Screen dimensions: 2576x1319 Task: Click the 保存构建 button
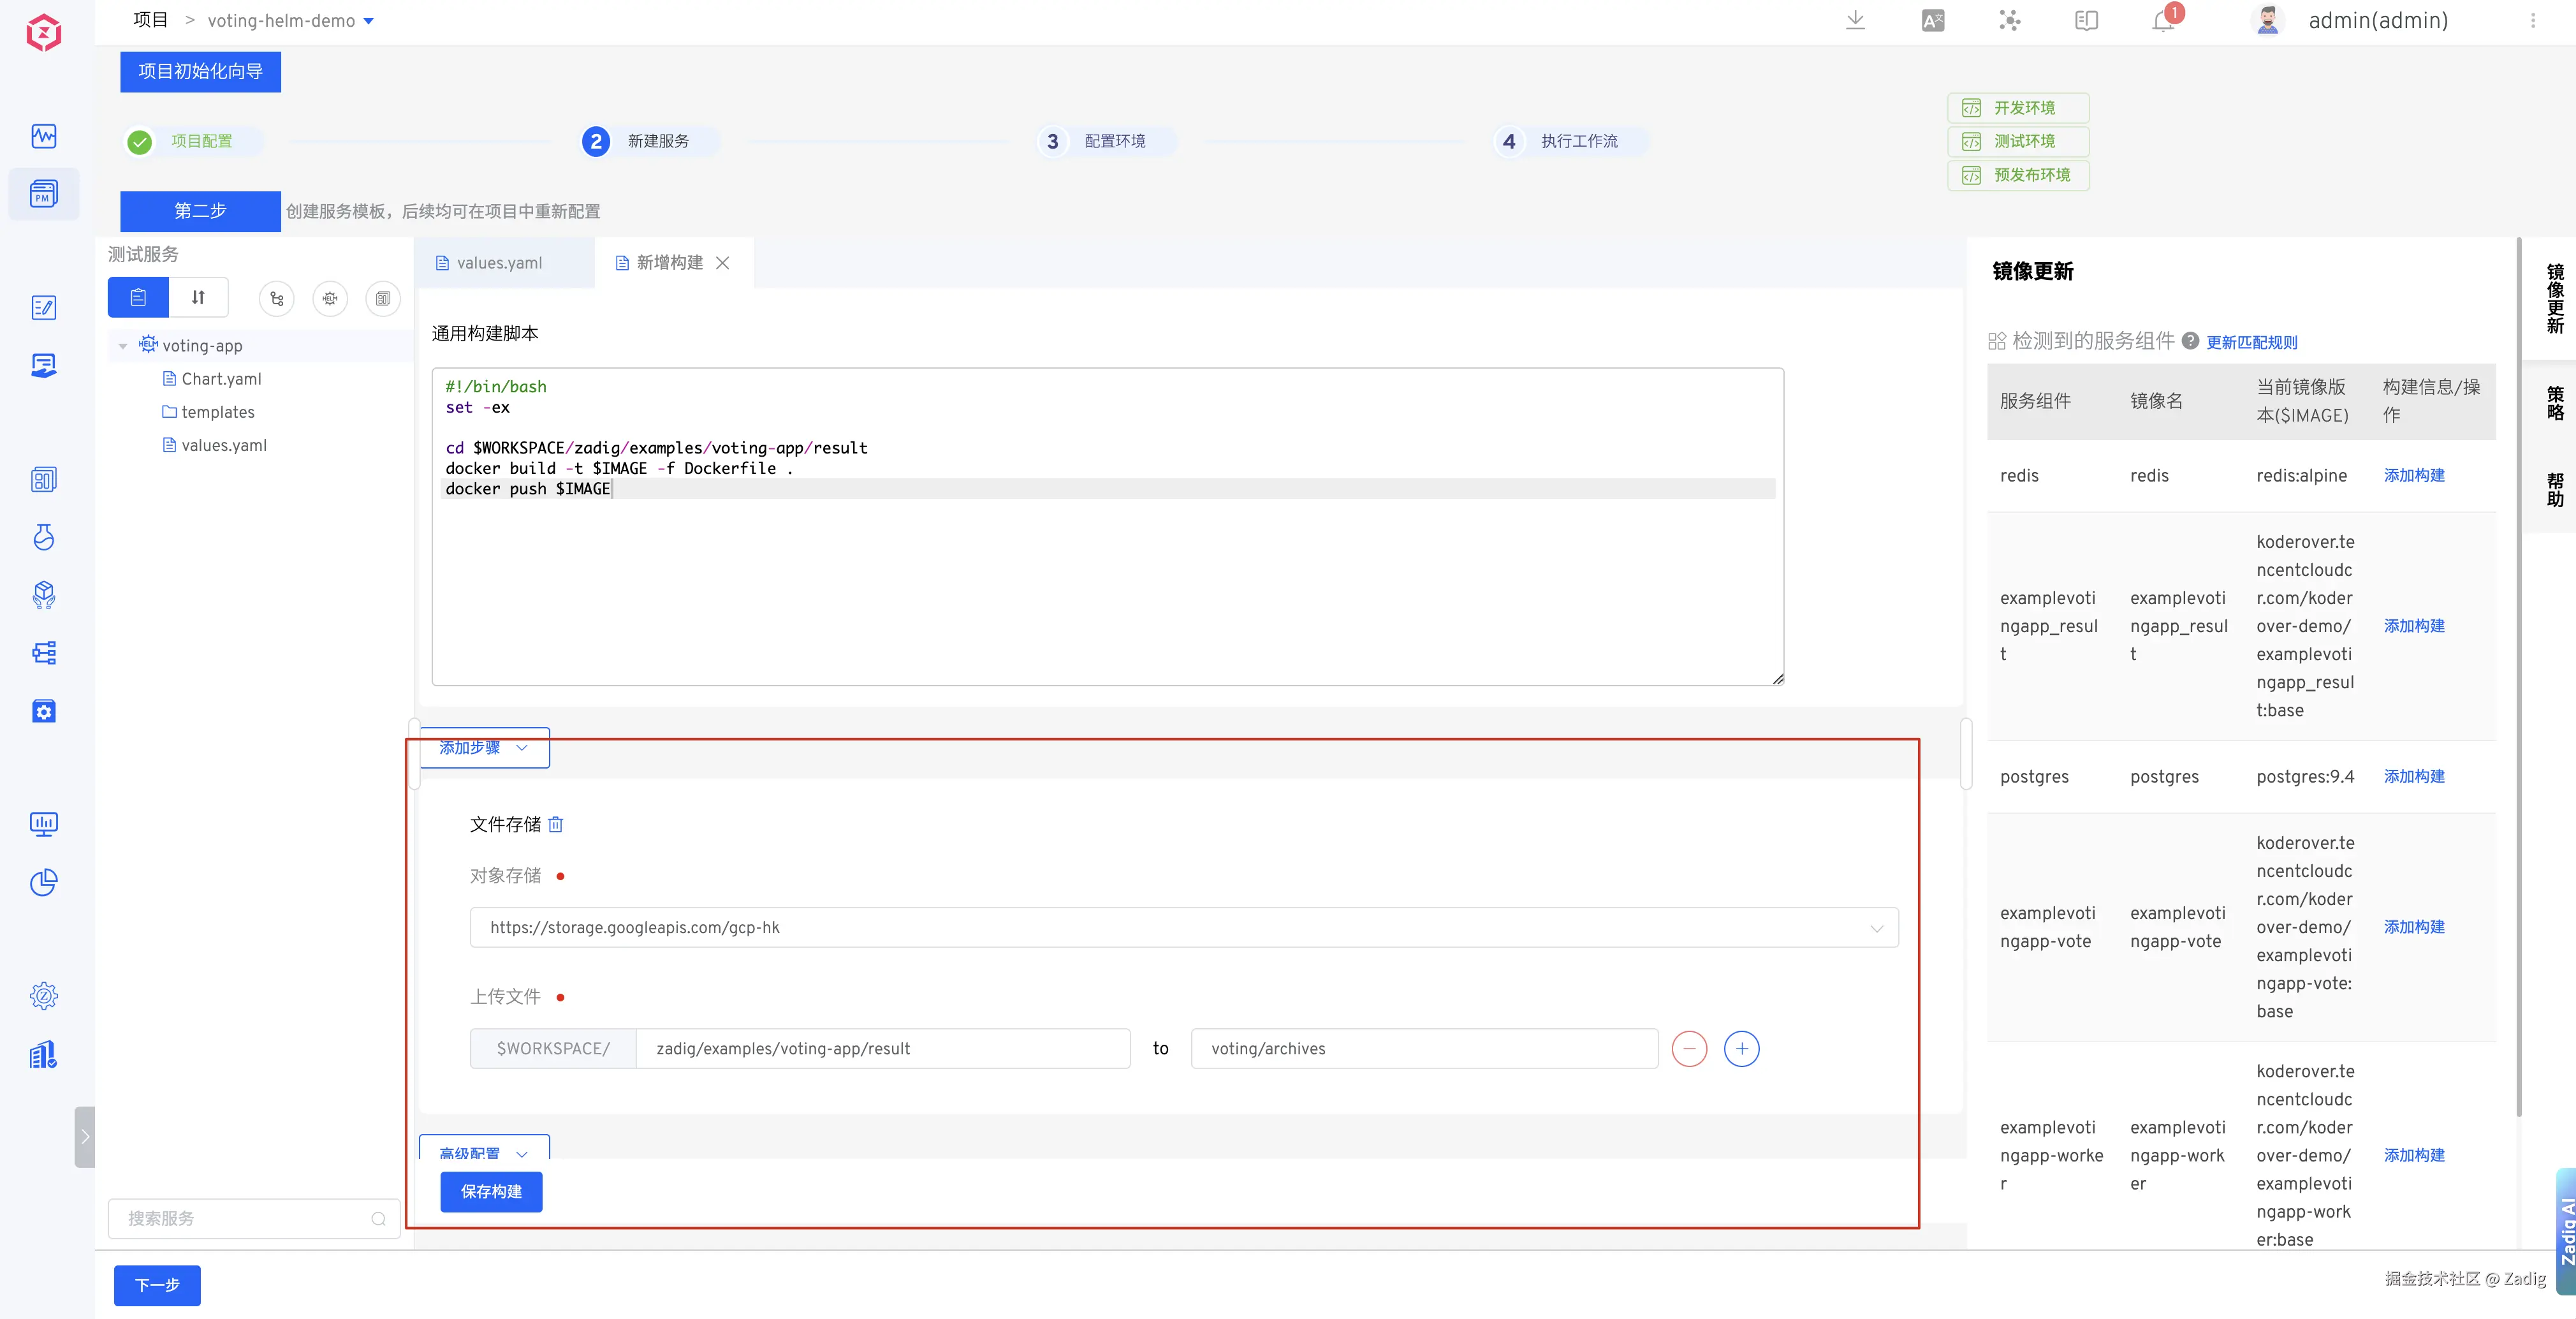(x=491, y=1191)
